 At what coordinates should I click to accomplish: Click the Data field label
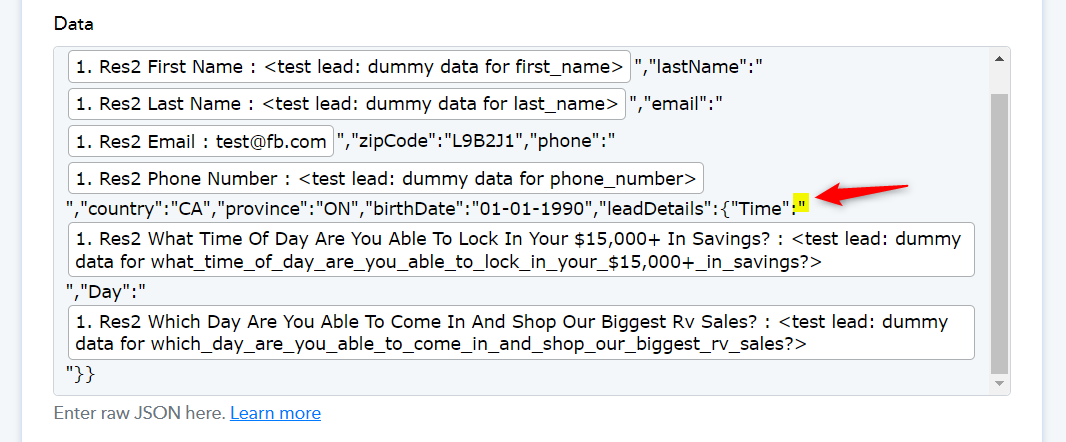[x=73, y=24]
